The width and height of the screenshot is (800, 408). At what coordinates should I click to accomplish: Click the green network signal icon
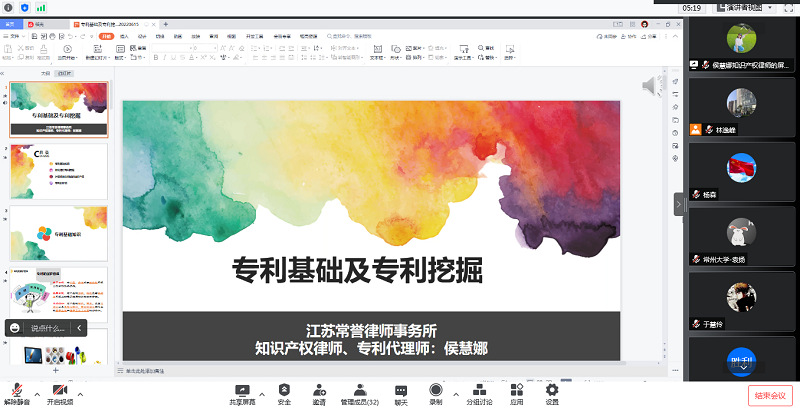[41, 8]
